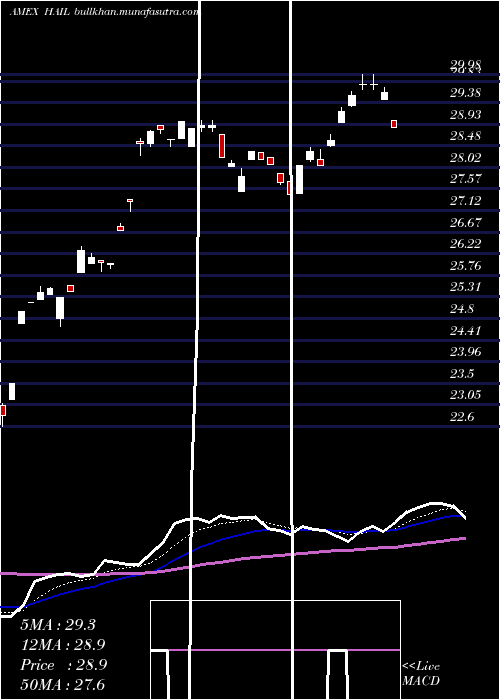Click the 12MA : 28.9 legend value

[x=63, y=645]
